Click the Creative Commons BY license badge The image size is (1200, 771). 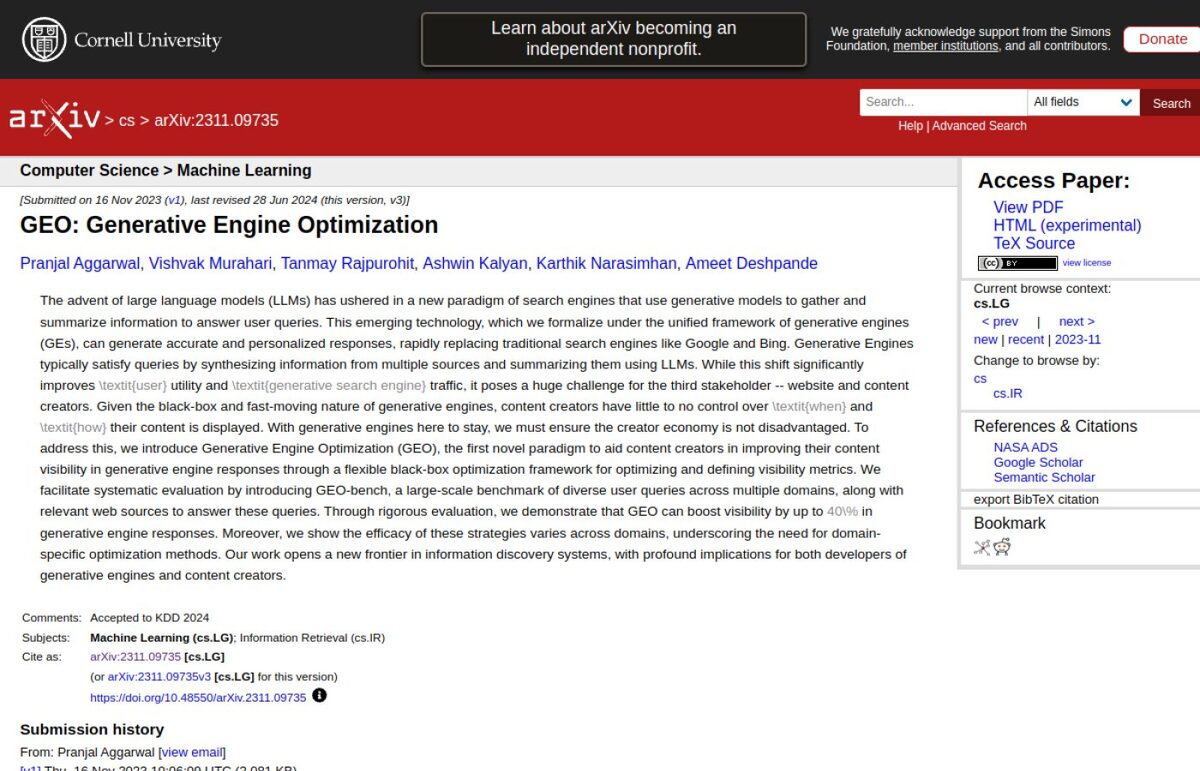[x=1017, y=263]
